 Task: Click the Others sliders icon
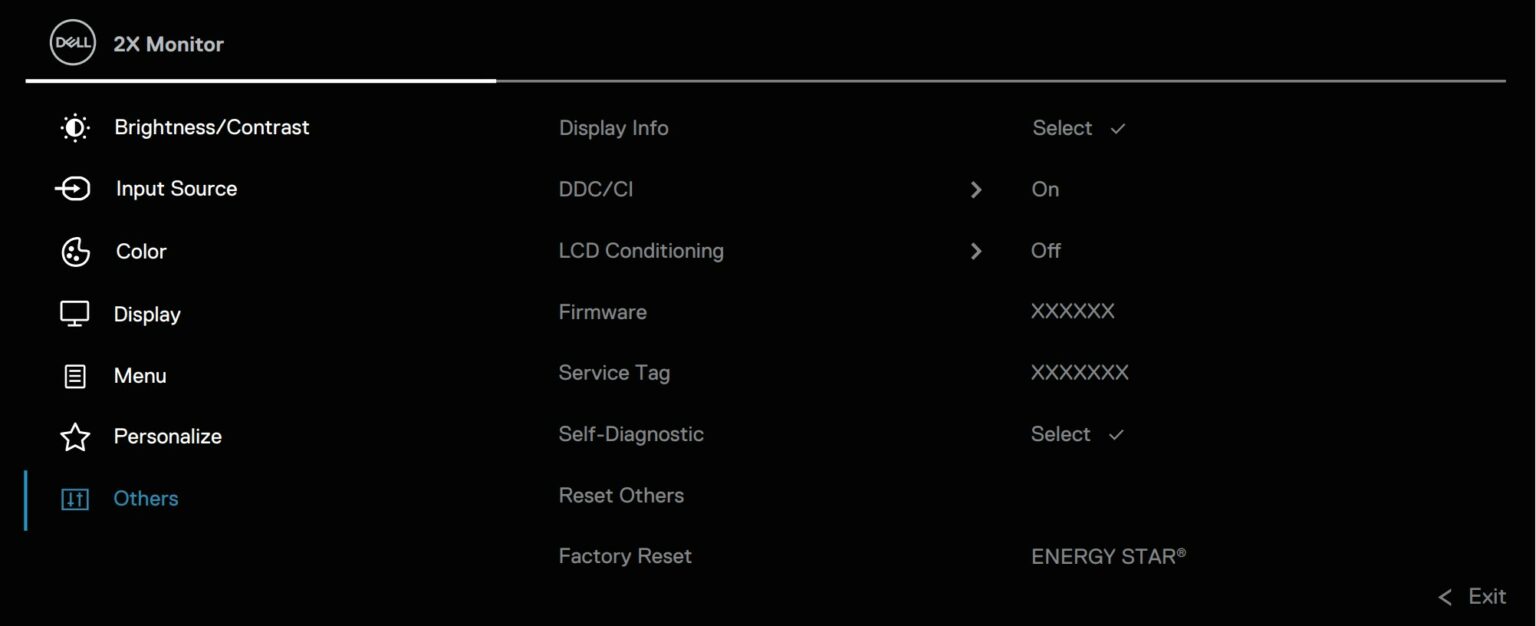(x=75, y=499)
